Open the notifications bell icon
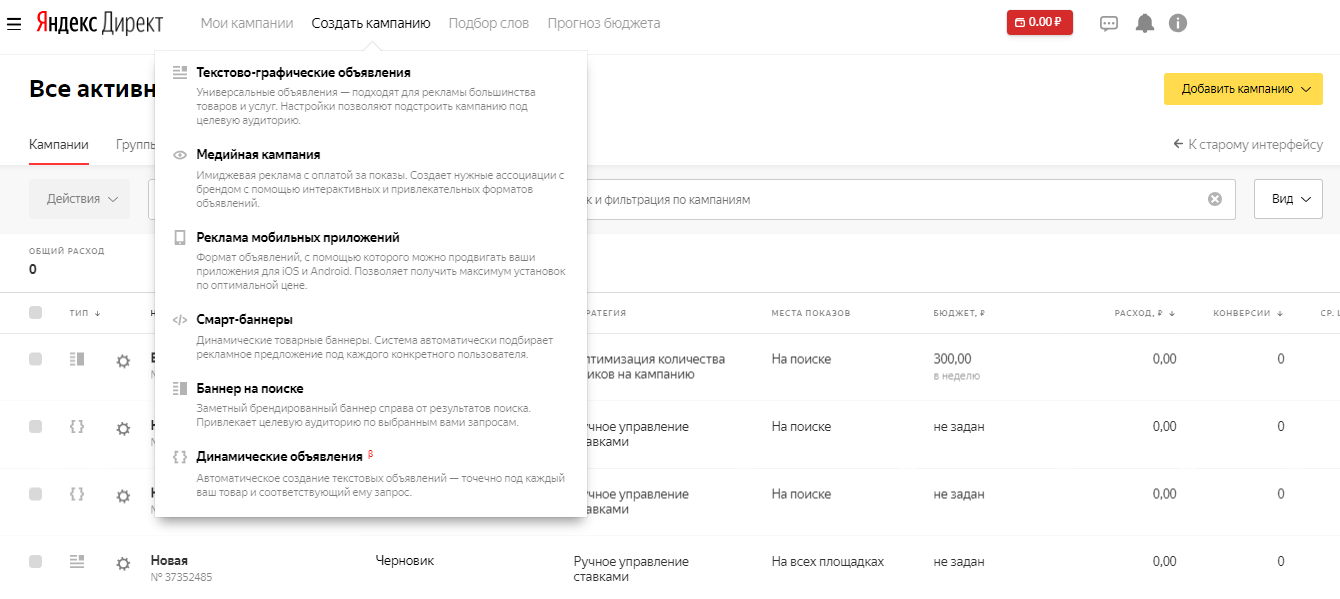The image size is (1340, 599). 1145,23
